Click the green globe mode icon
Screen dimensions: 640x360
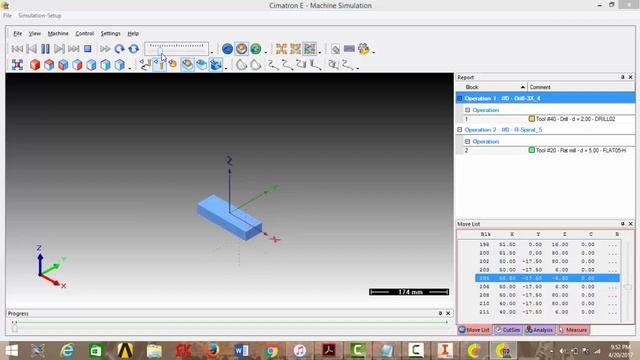pyautogui.click(x=256, y=49)
